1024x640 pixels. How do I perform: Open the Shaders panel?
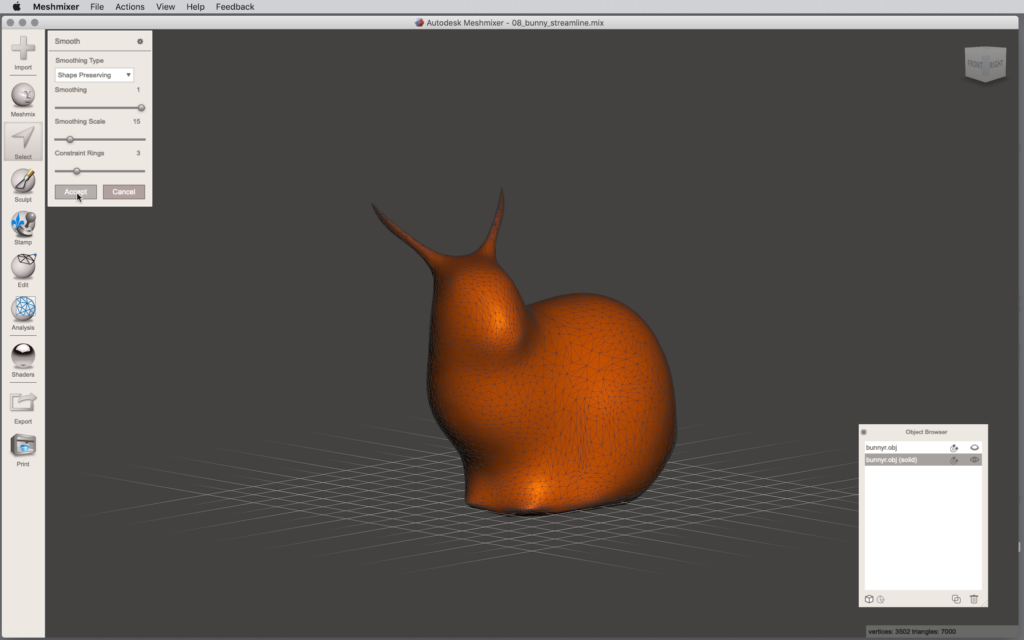pyautogui.click(x=23, y=356)
